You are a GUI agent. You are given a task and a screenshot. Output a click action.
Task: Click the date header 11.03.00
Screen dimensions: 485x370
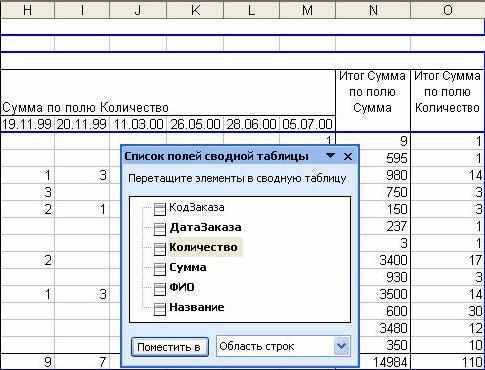pyautogui.click(x=138, y=124)
